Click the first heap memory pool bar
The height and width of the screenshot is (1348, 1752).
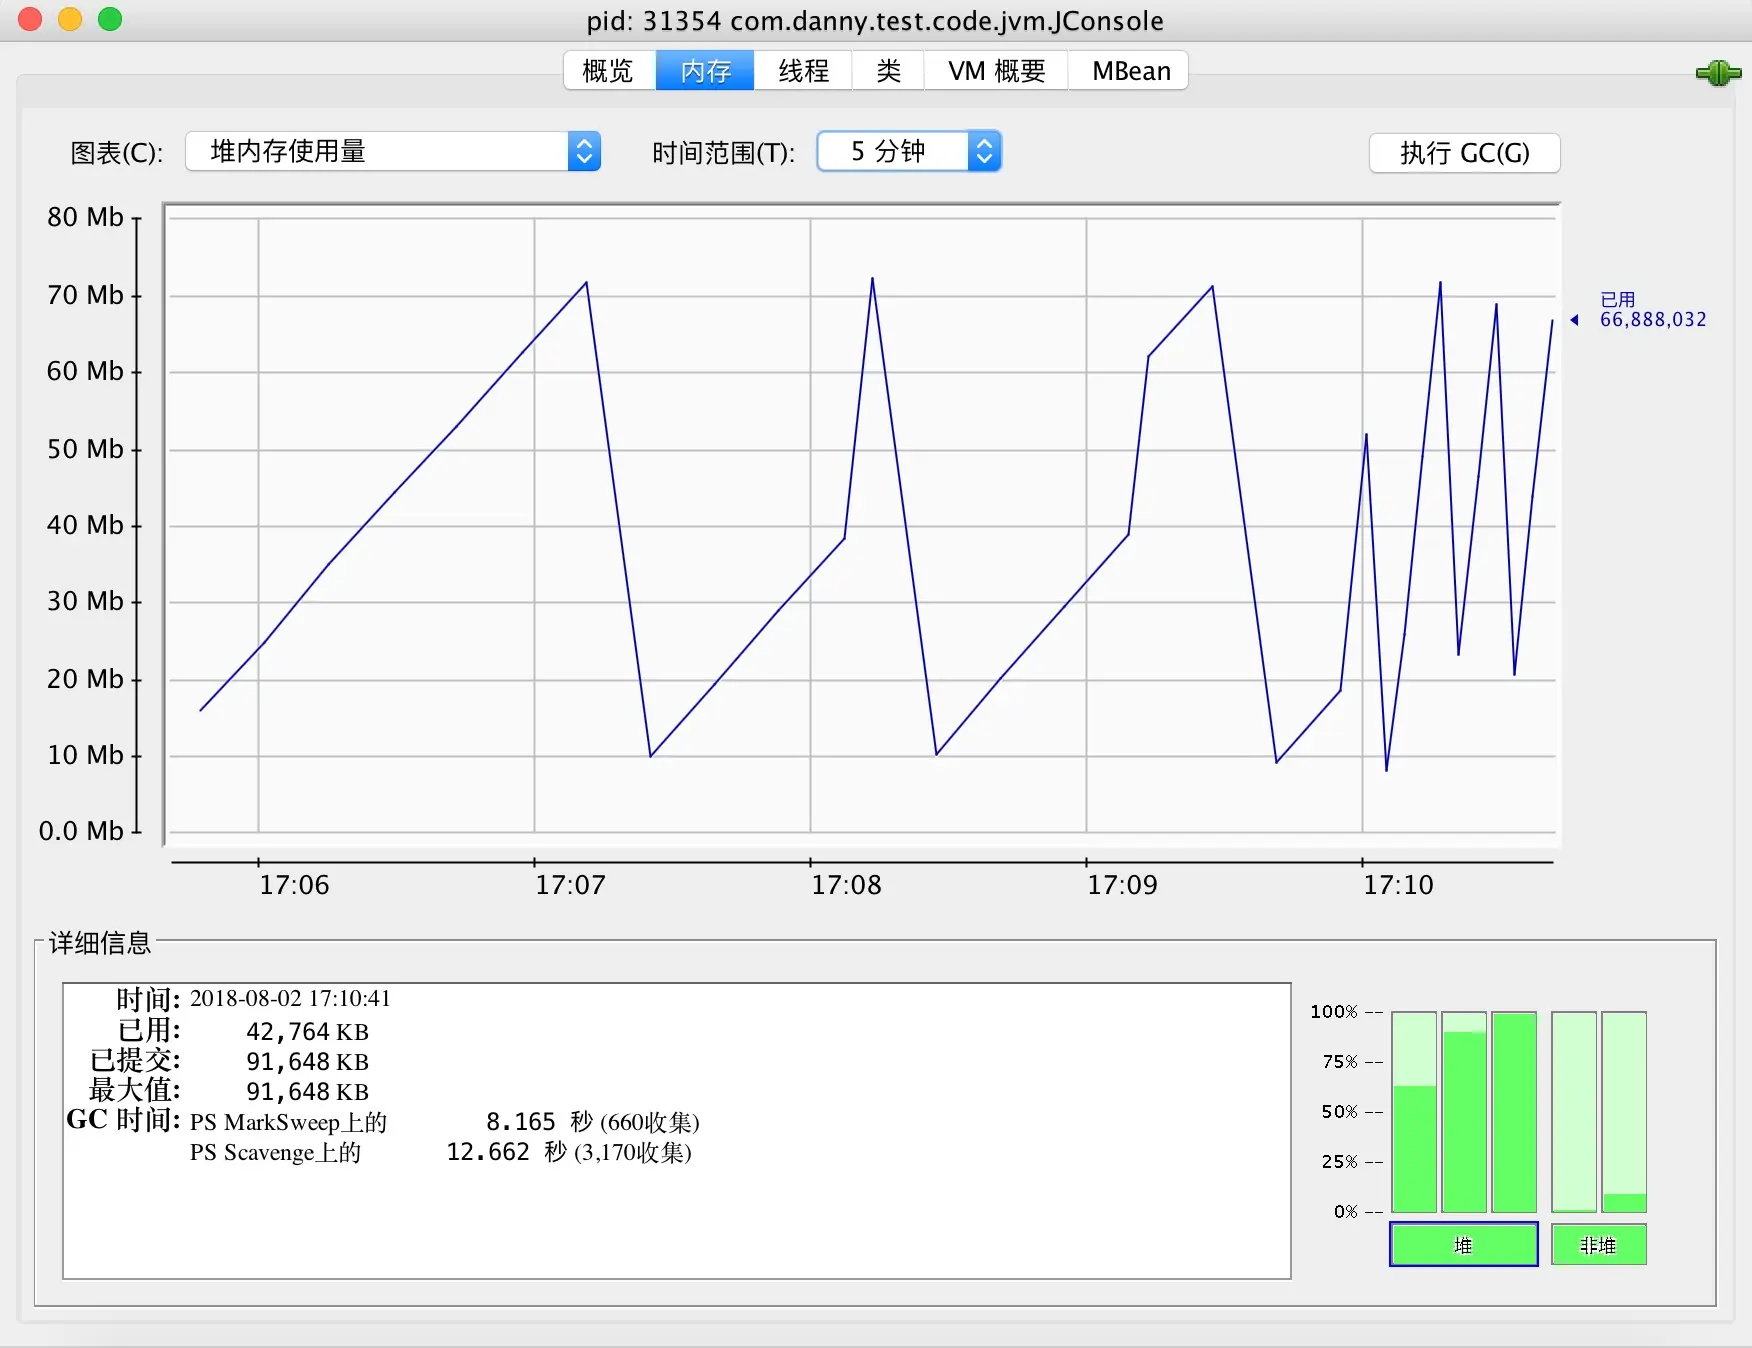click(1414, 1112)
